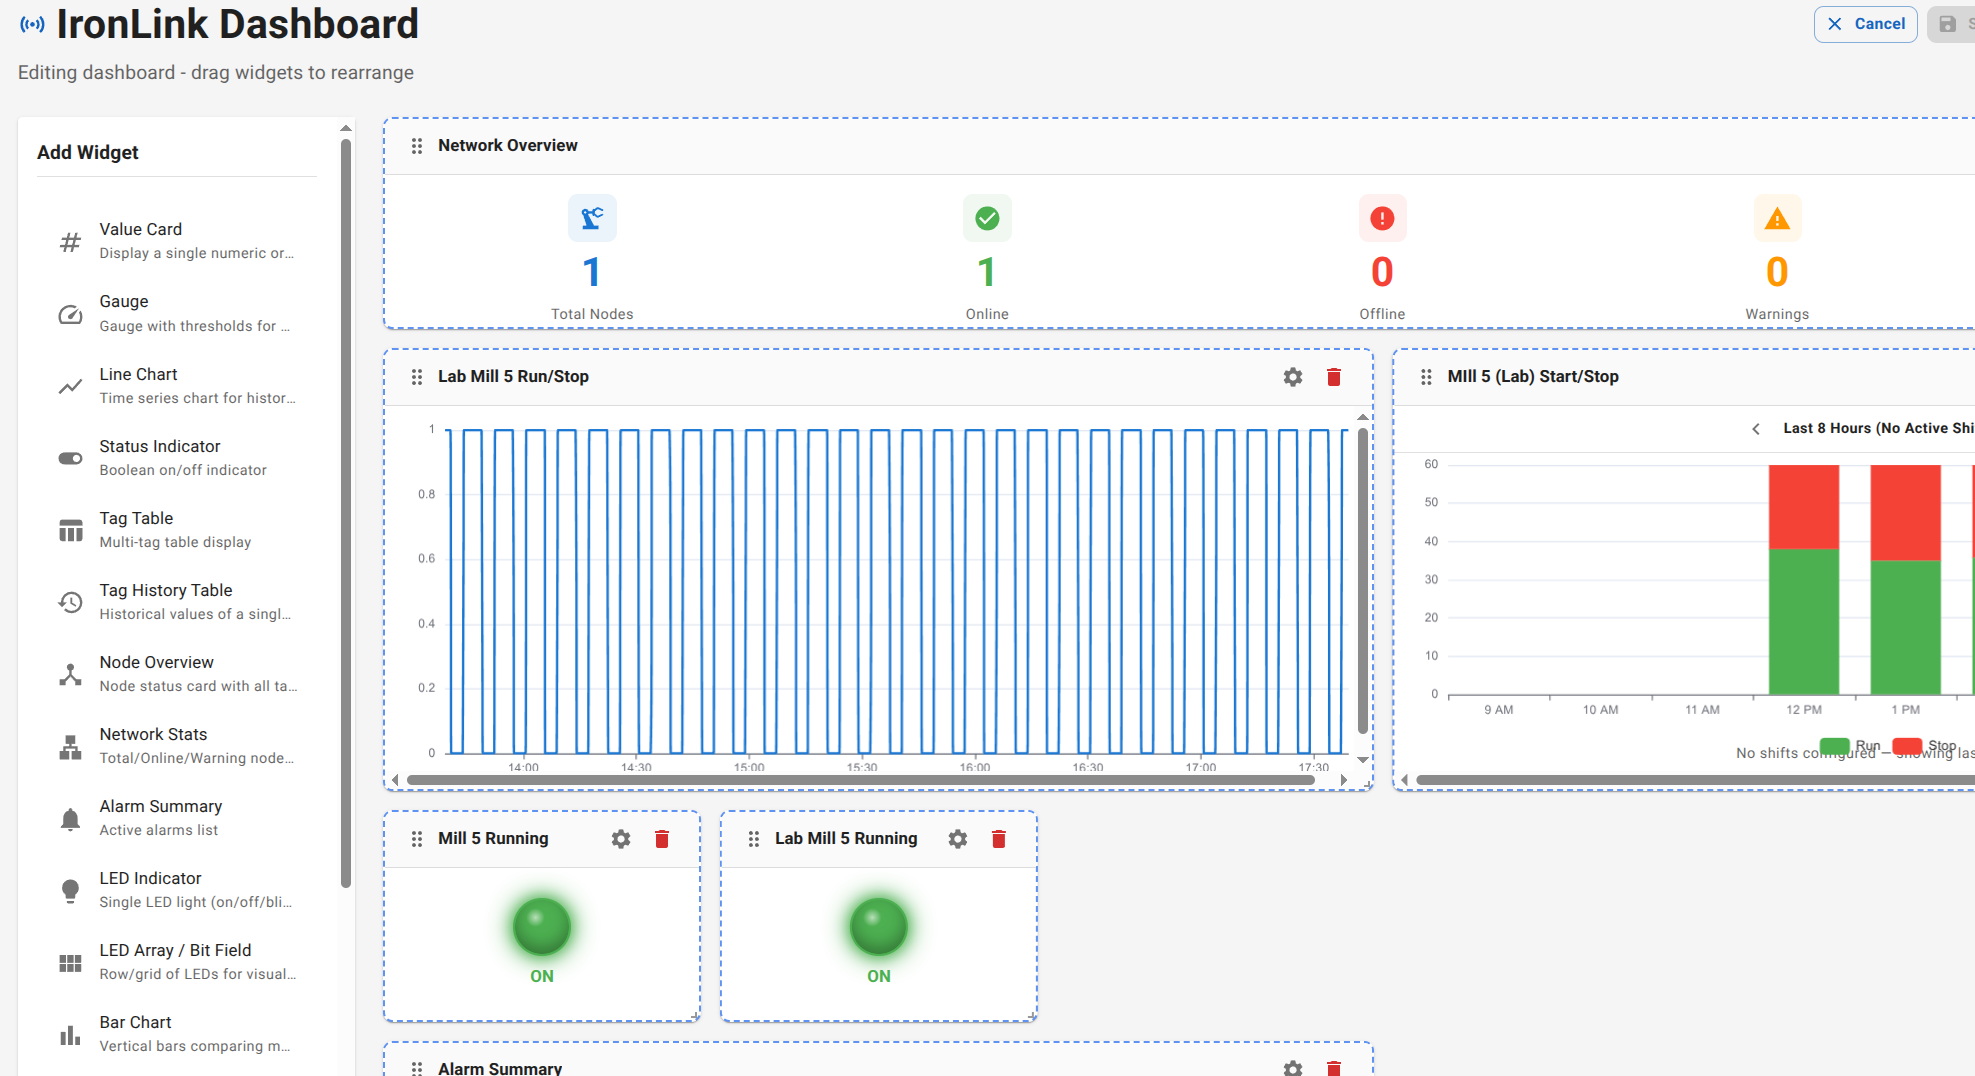
Task: Delete the Mill 5 Running widget
Action: tap(661, 839)
